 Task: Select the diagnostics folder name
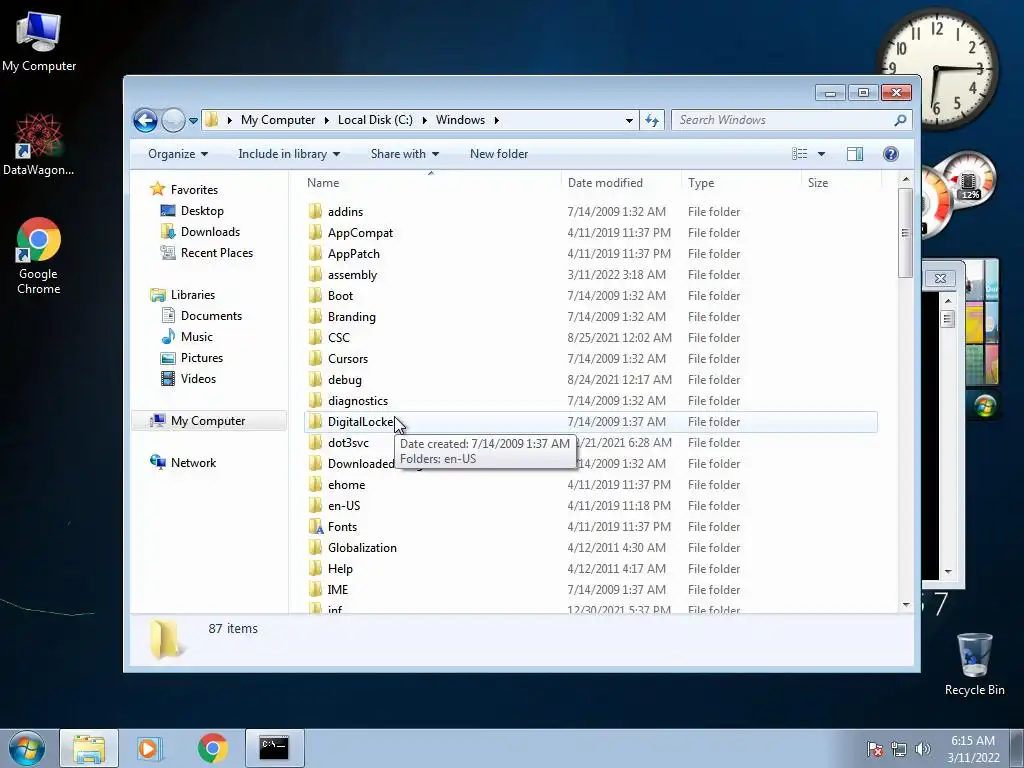coord(358,401)
